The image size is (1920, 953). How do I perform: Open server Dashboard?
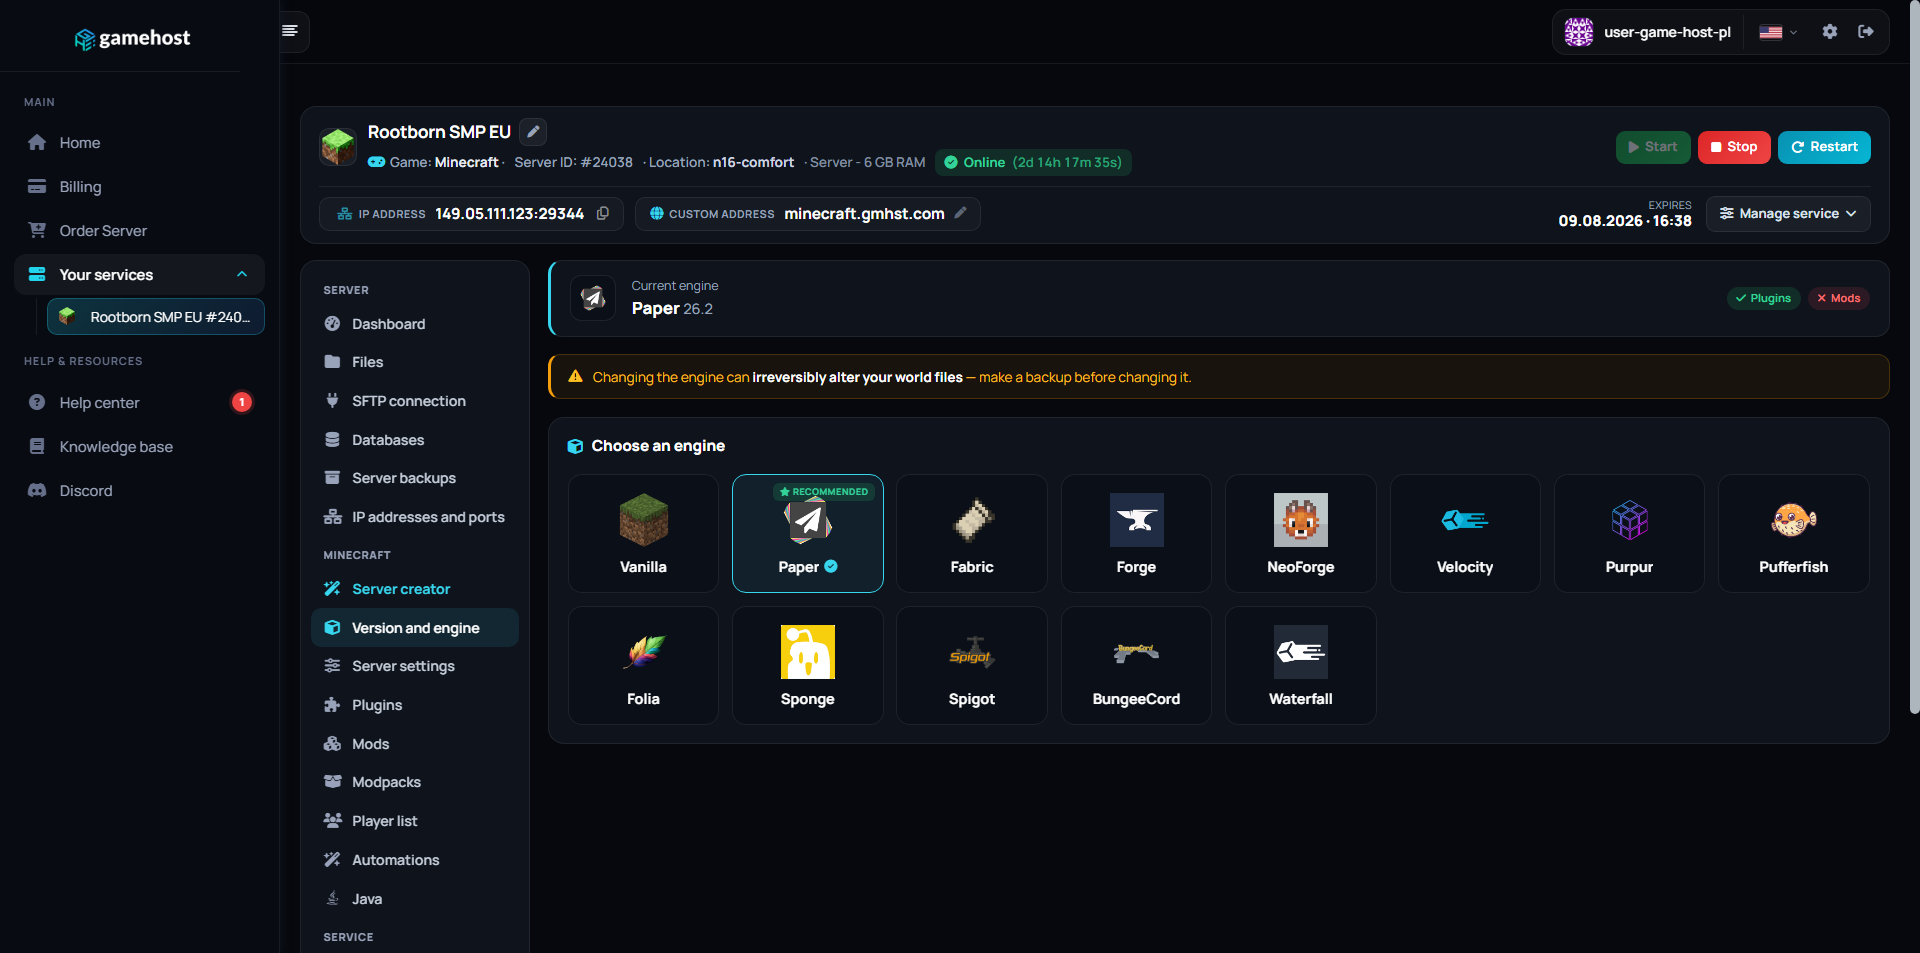pyautogui.click(x=415, y=324)
